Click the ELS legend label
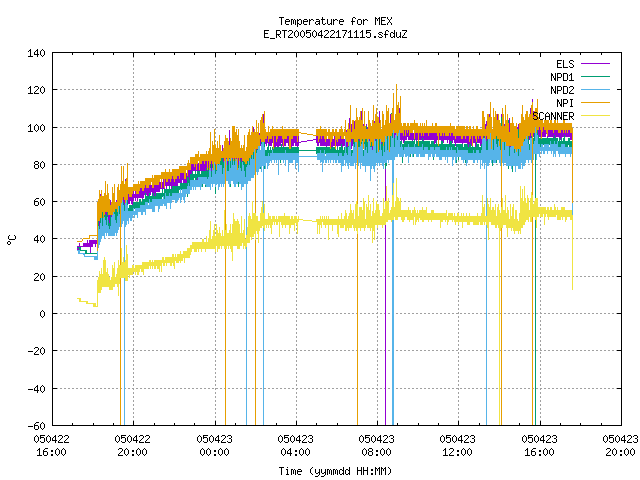 click(x=565, y=64)
